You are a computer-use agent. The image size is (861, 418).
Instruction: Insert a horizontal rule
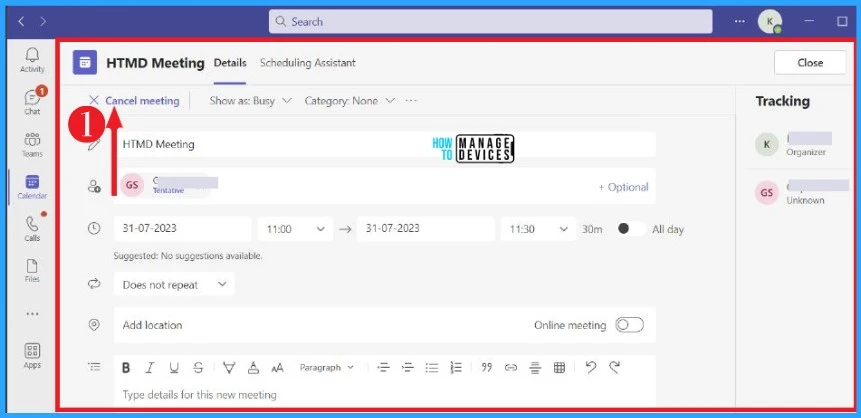(x=535, y=368)
